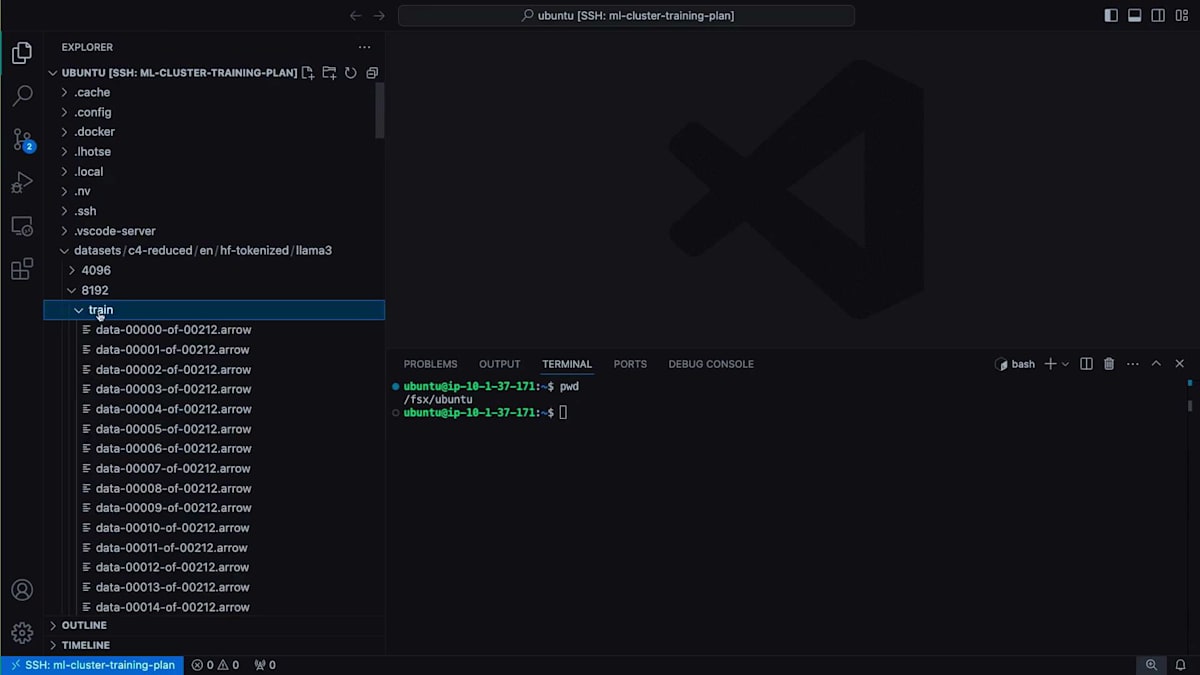
Task: Click the New File icon in Explorer header
Action: point(308,73)
